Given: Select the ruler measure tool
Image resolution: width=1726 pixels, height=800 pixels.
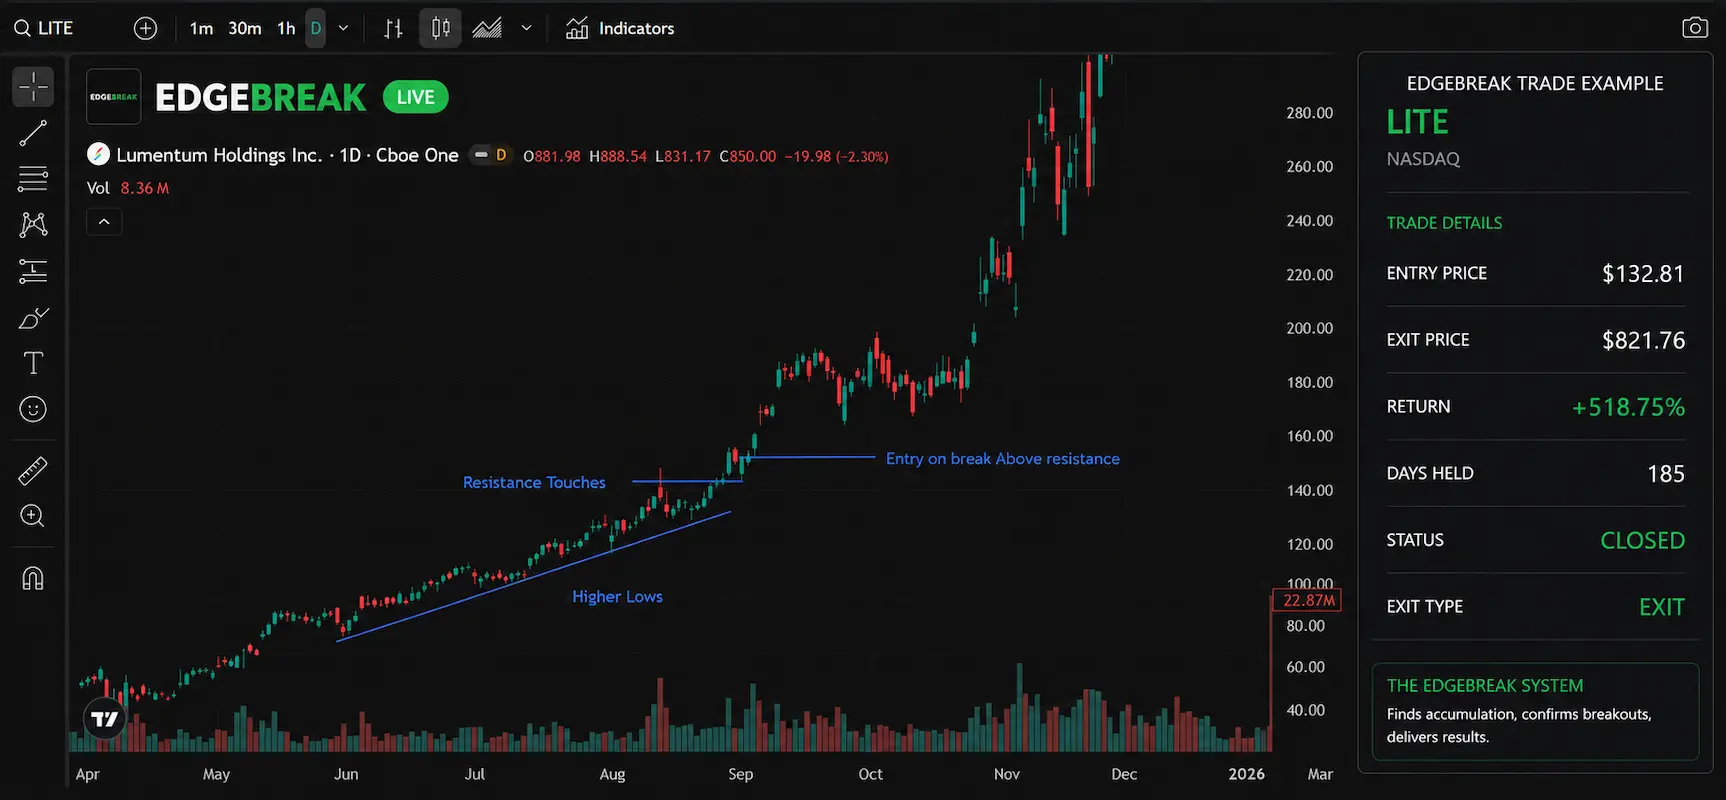Looking at the screenshot, I should 33,471.
